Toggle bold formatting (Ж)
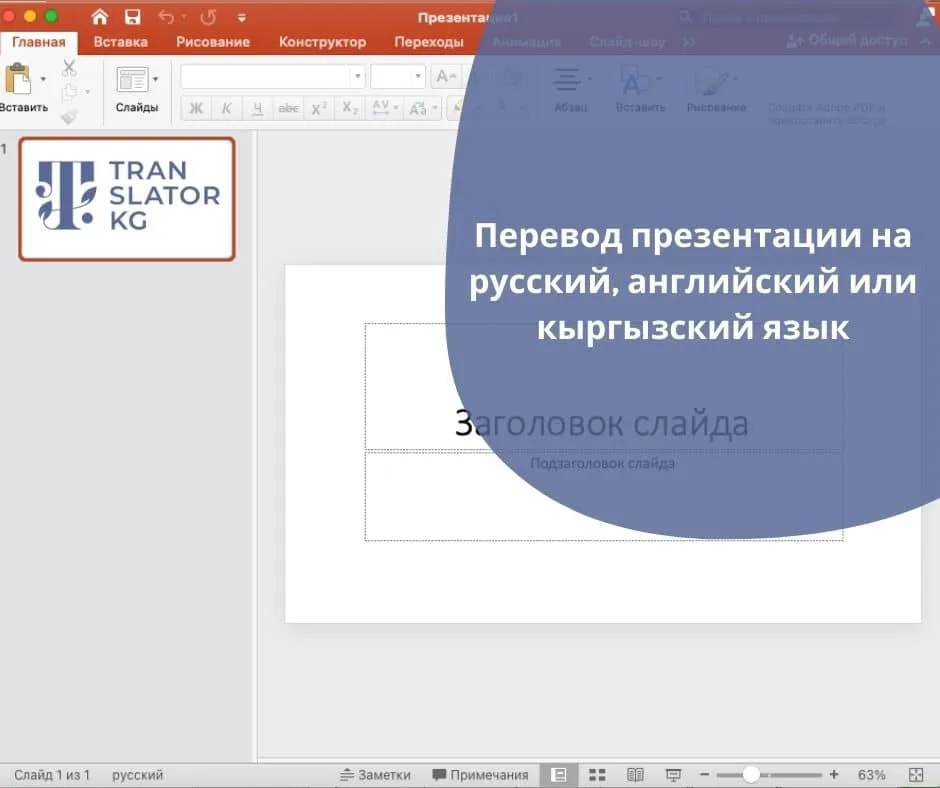Viewport: 940px width, 788px height. 196,109
